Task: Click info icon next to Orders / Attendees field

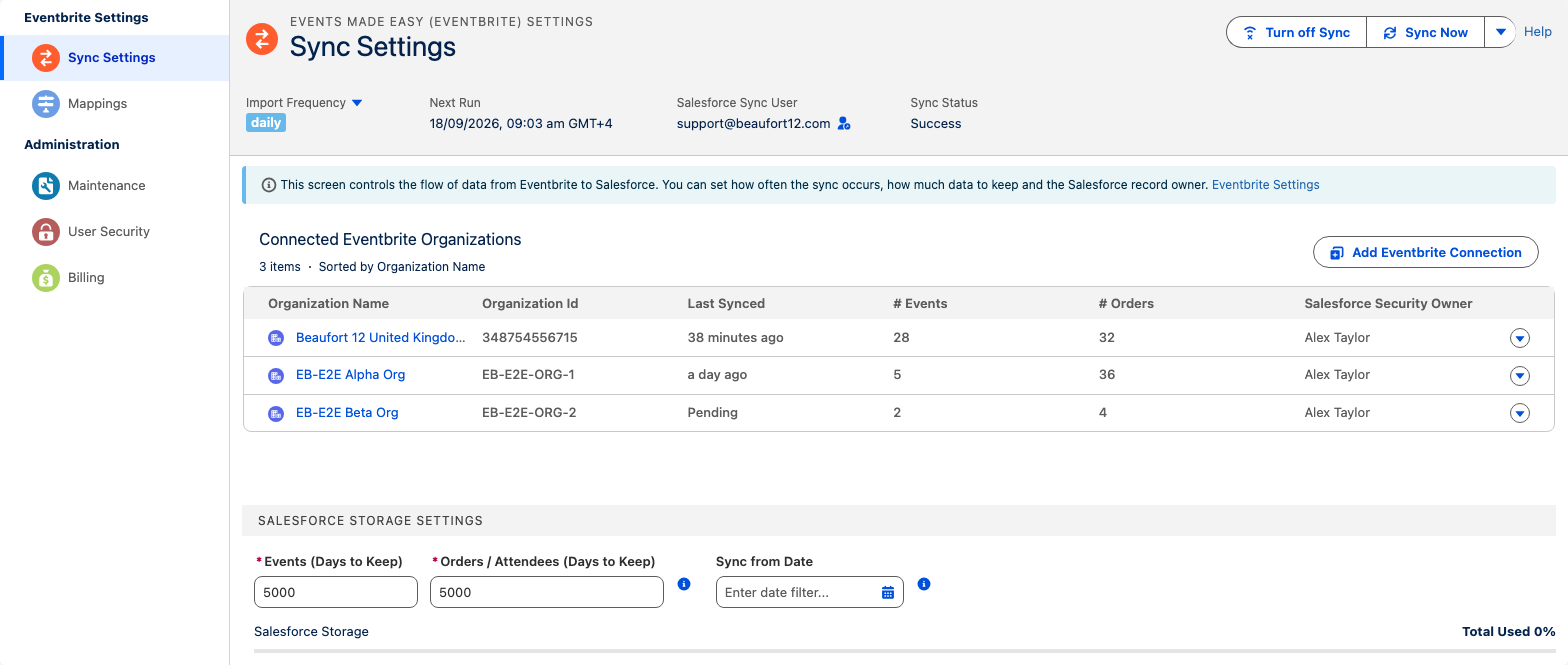Action: [684, 584]
